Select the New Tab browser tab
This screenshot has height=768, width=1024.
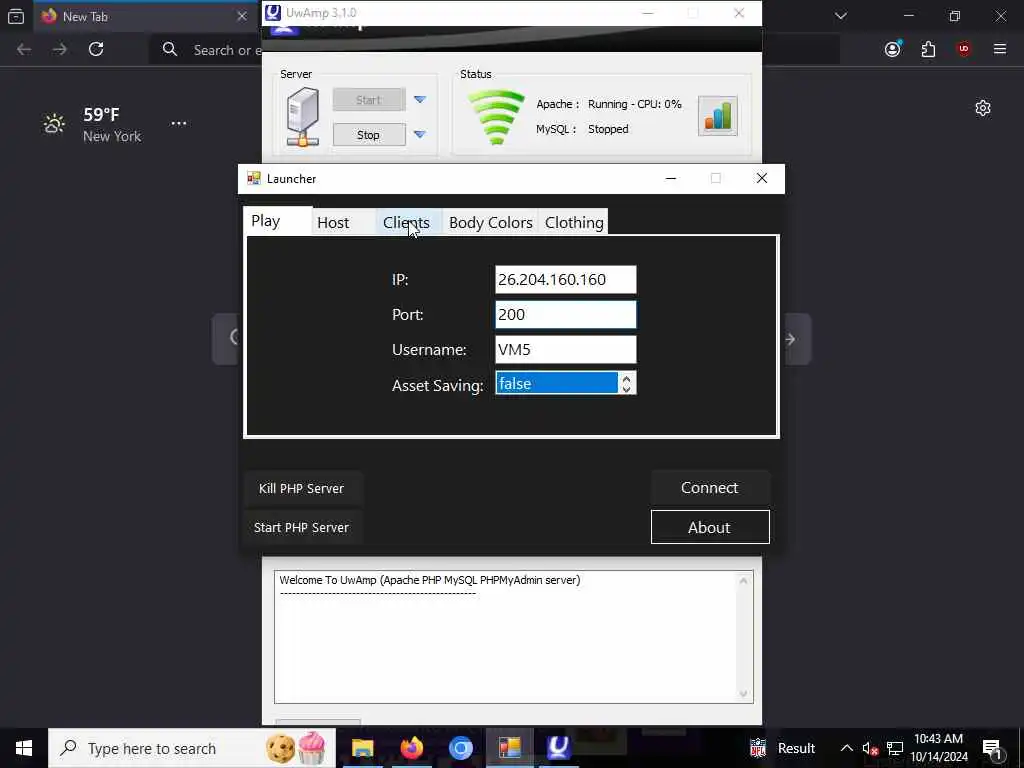pos(144,16)
